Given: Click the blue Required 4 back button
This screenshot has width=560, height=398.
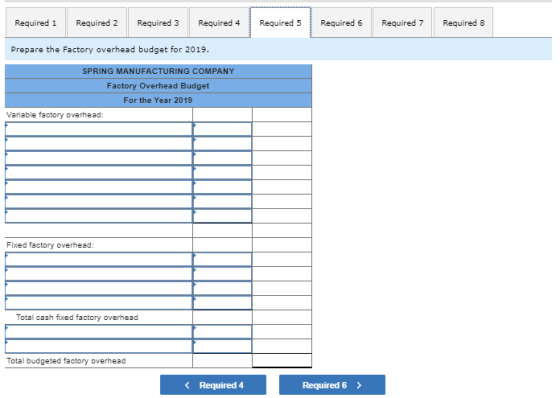Looking at the screenshot, I should click(x=213, y=385).
